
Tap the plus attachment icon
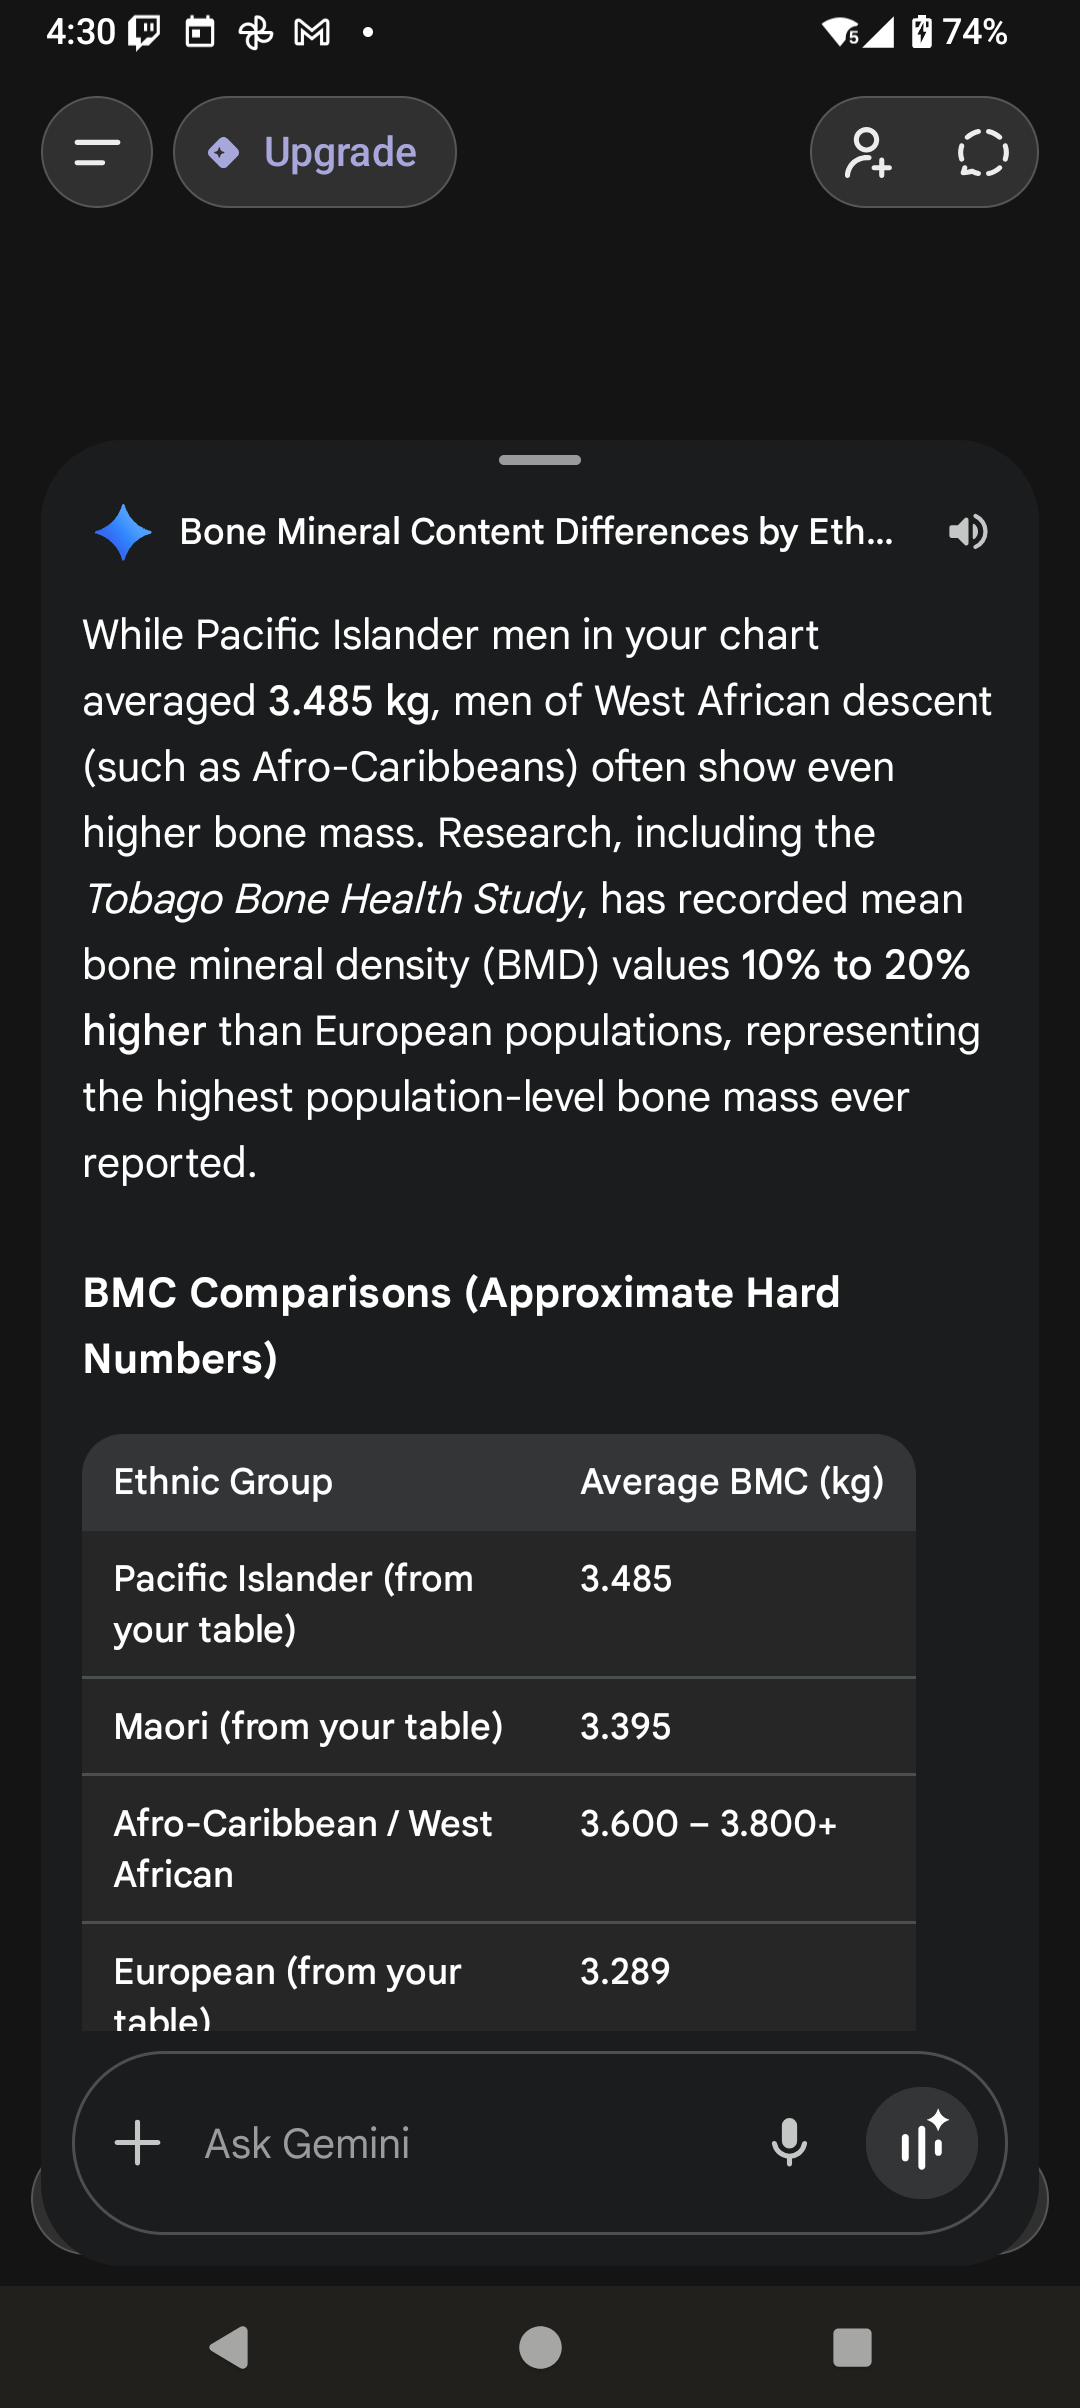click(x=138, y=2143)
